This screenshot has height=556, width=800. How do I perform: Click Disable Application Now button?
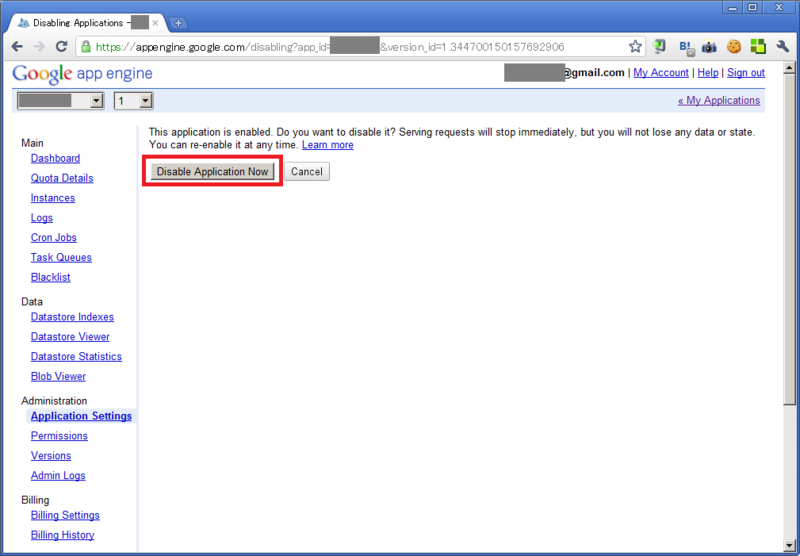(212, 171)
